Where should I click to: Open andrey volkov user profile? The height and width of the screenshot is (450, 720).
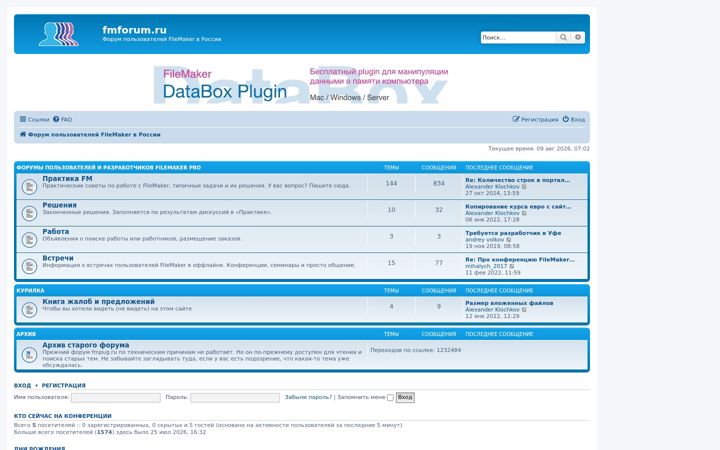pos(484,240)
